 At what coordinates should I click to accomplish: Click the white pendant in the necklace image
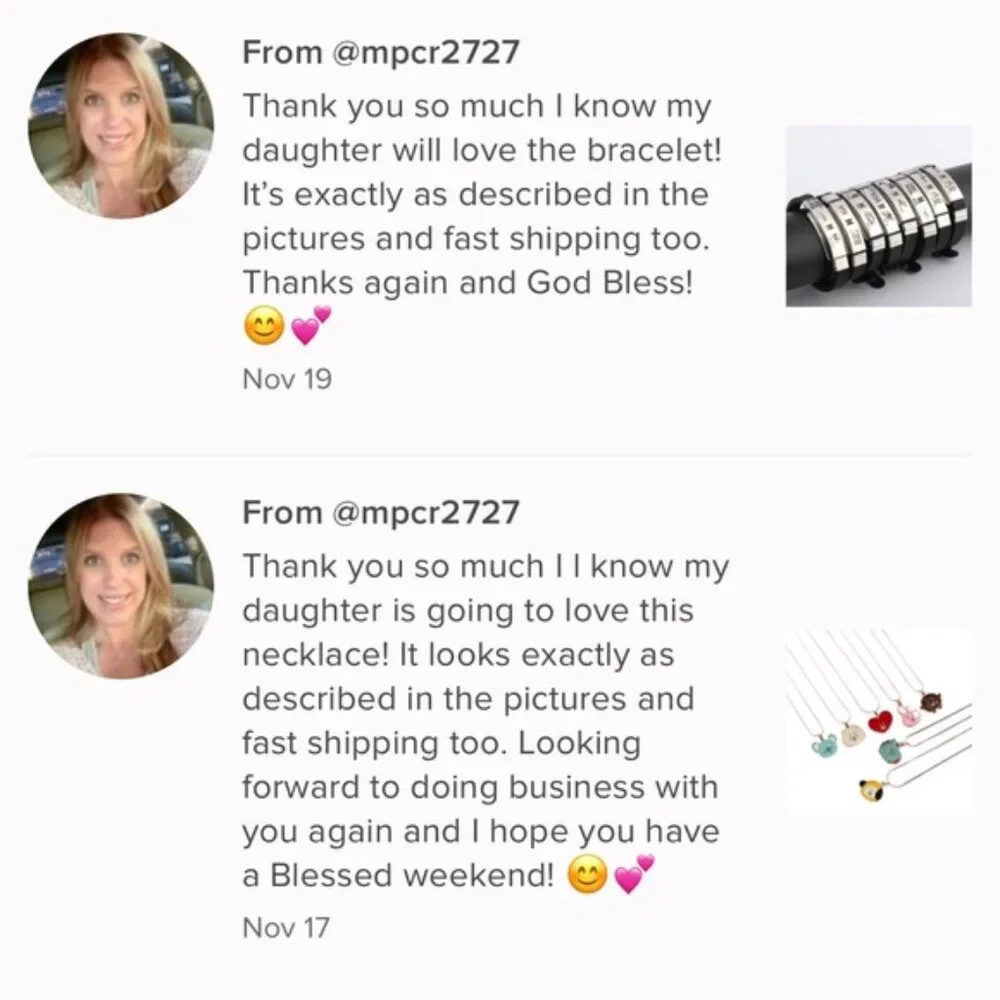[x=853, y=735]
